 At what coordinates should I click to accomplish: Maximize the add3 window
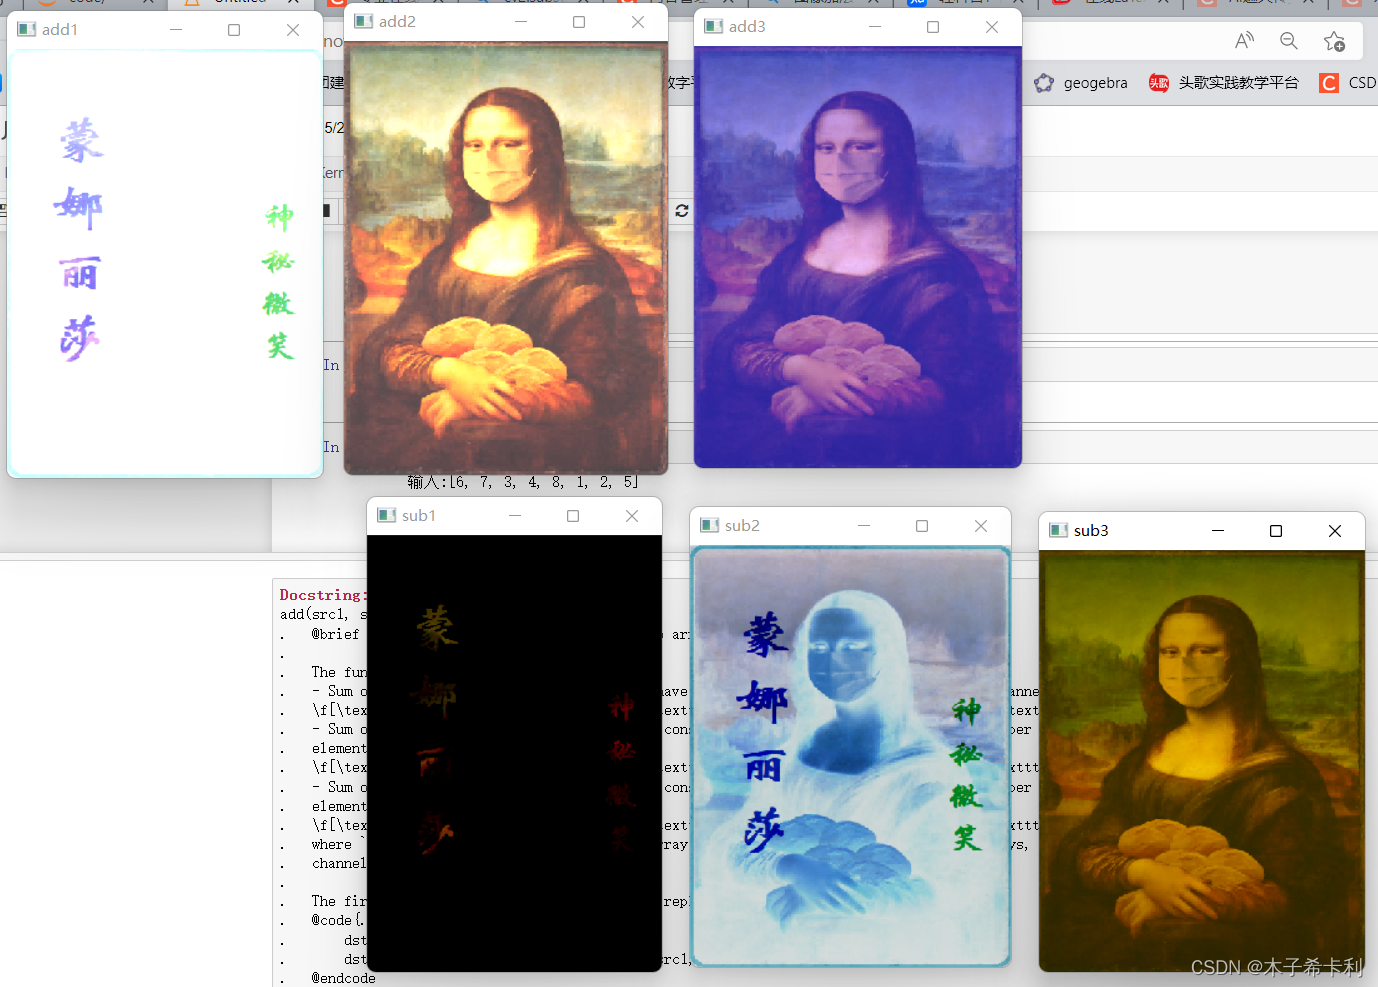click(x=933, y=27)
